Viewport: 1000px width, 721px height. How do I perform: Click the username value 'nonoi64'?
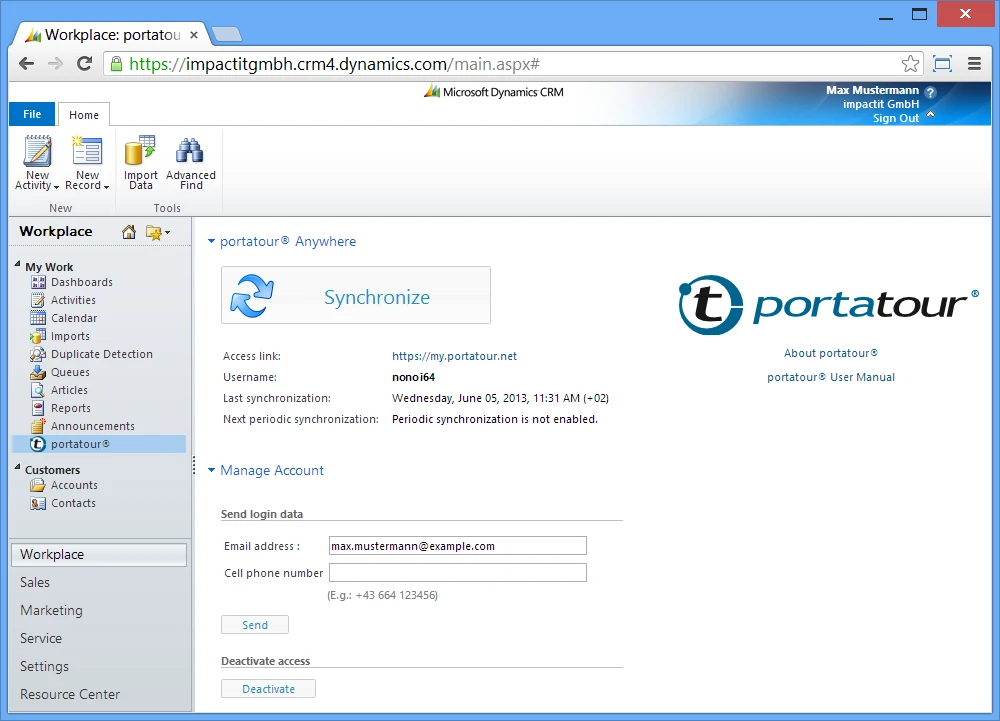[413, 377]
